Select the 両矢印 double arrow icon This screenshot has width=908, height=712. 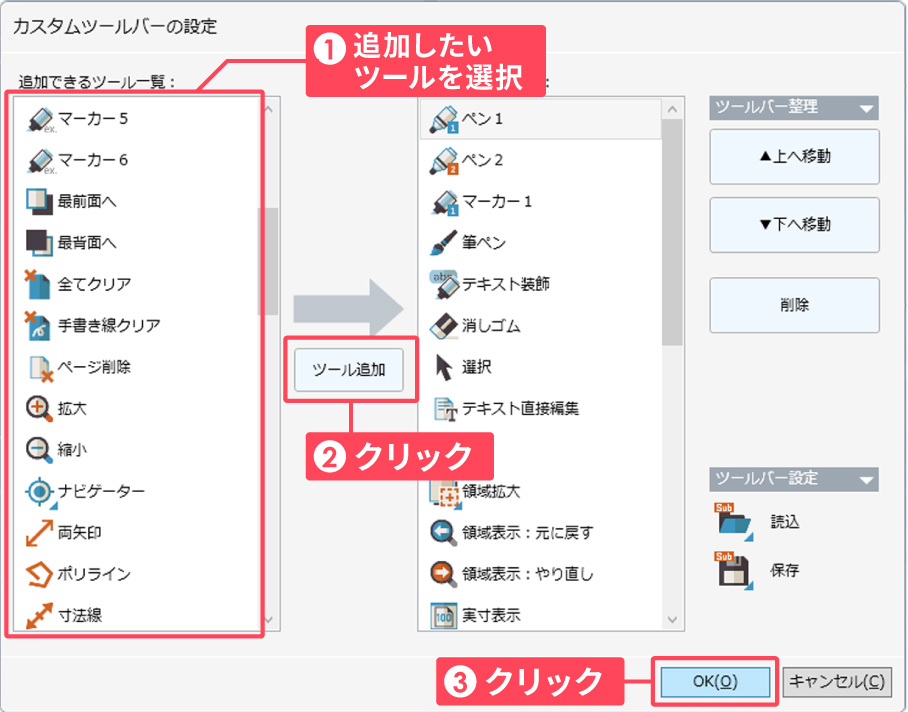click(x=39, y=533)
